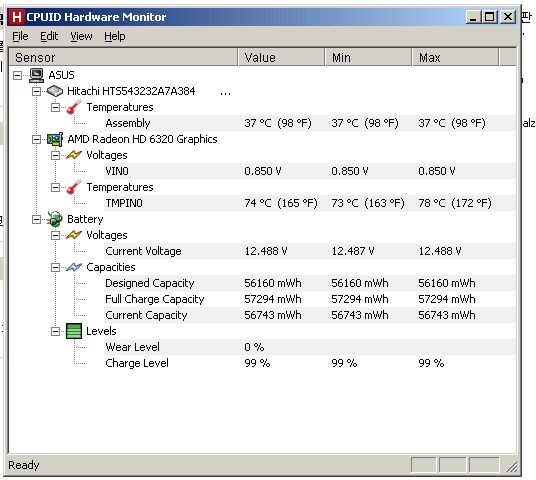Click the ellipsis after Hitachi drive name
Screen dimensions: 536x480
click(225, 94)
